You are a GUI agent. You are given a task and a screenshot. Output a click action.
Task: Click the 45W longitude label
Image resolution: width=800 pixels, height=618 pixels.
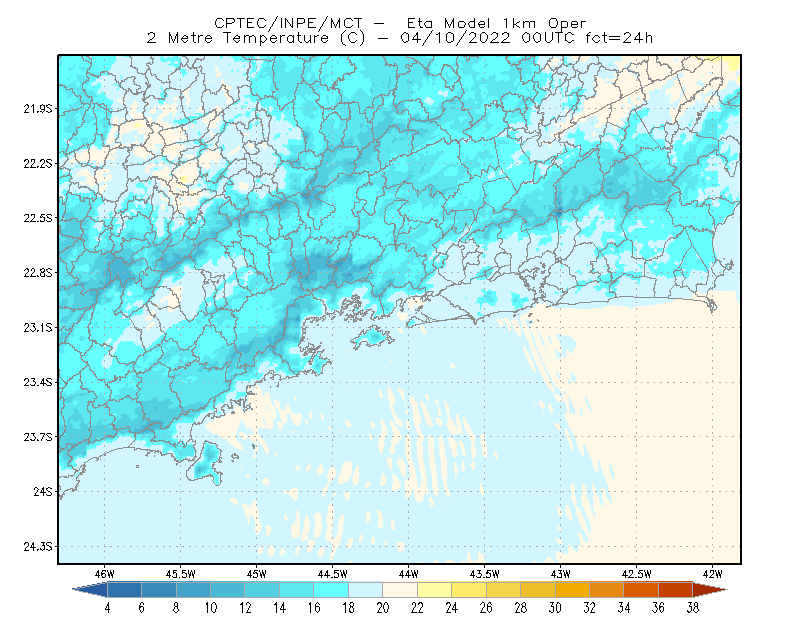256,574
